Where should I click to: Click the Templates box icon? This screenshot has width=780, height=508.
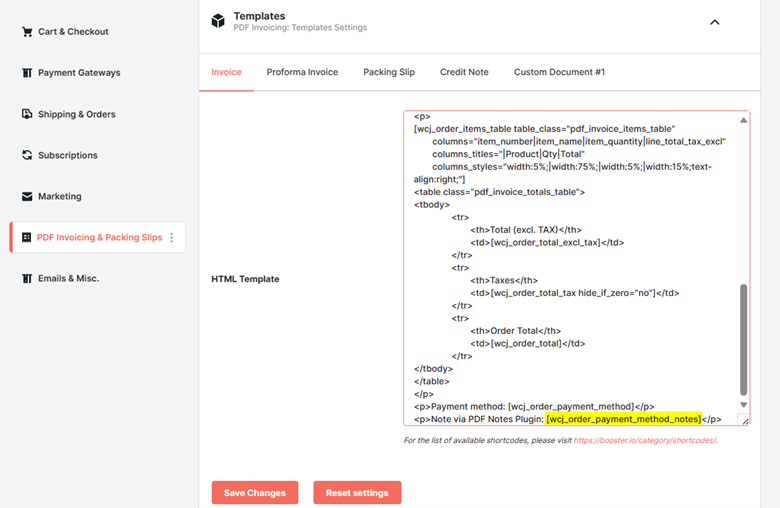tap(218, 21)
